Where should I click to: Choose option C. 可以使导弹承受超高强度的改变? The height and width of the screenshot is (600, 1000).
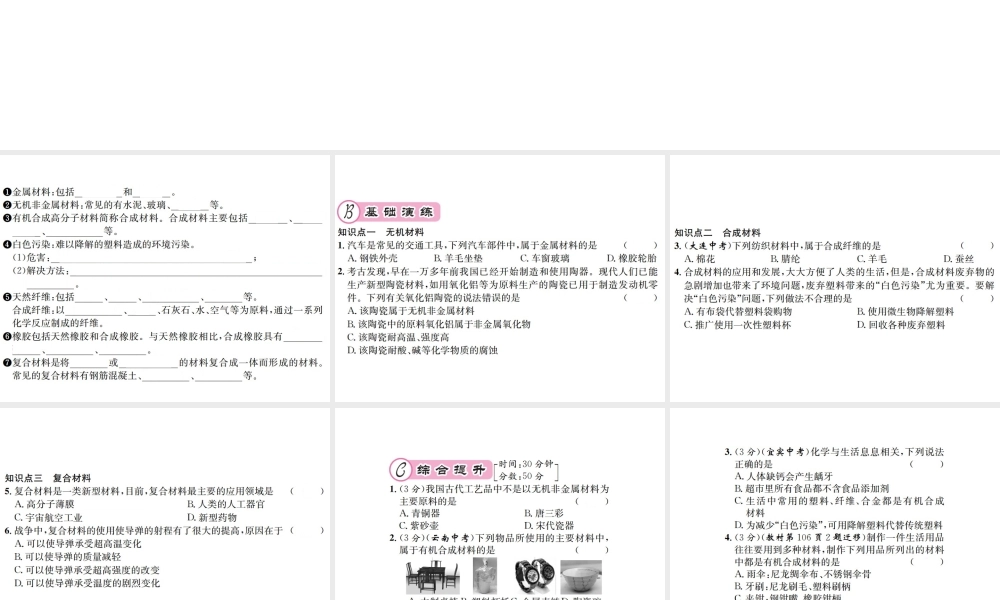tap(87, 570)
